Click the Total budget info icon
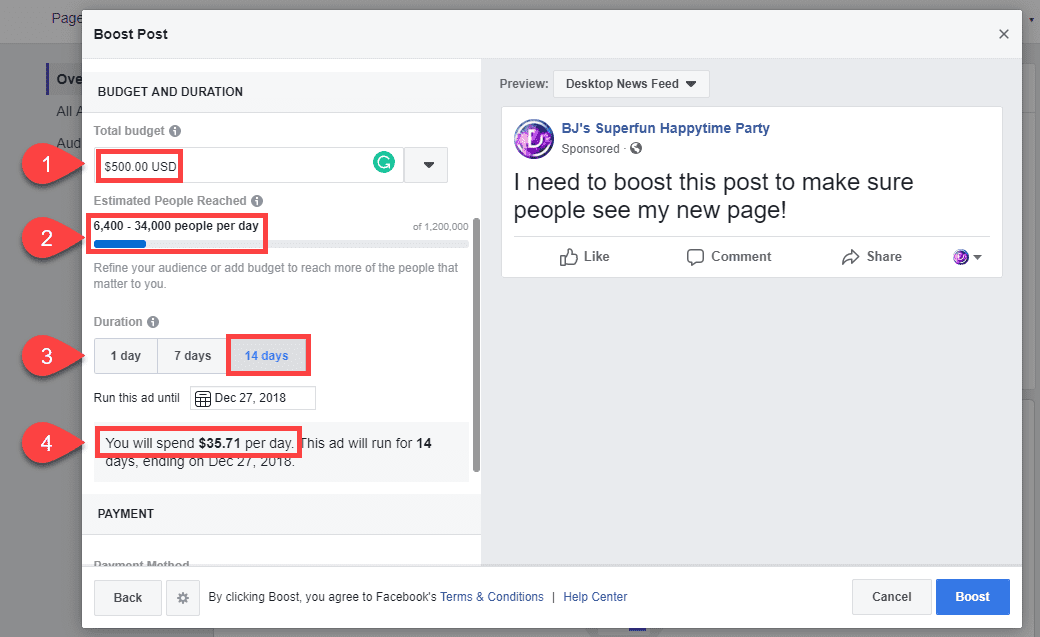Screen dimensions: 1040x637 tap(175, 130)
